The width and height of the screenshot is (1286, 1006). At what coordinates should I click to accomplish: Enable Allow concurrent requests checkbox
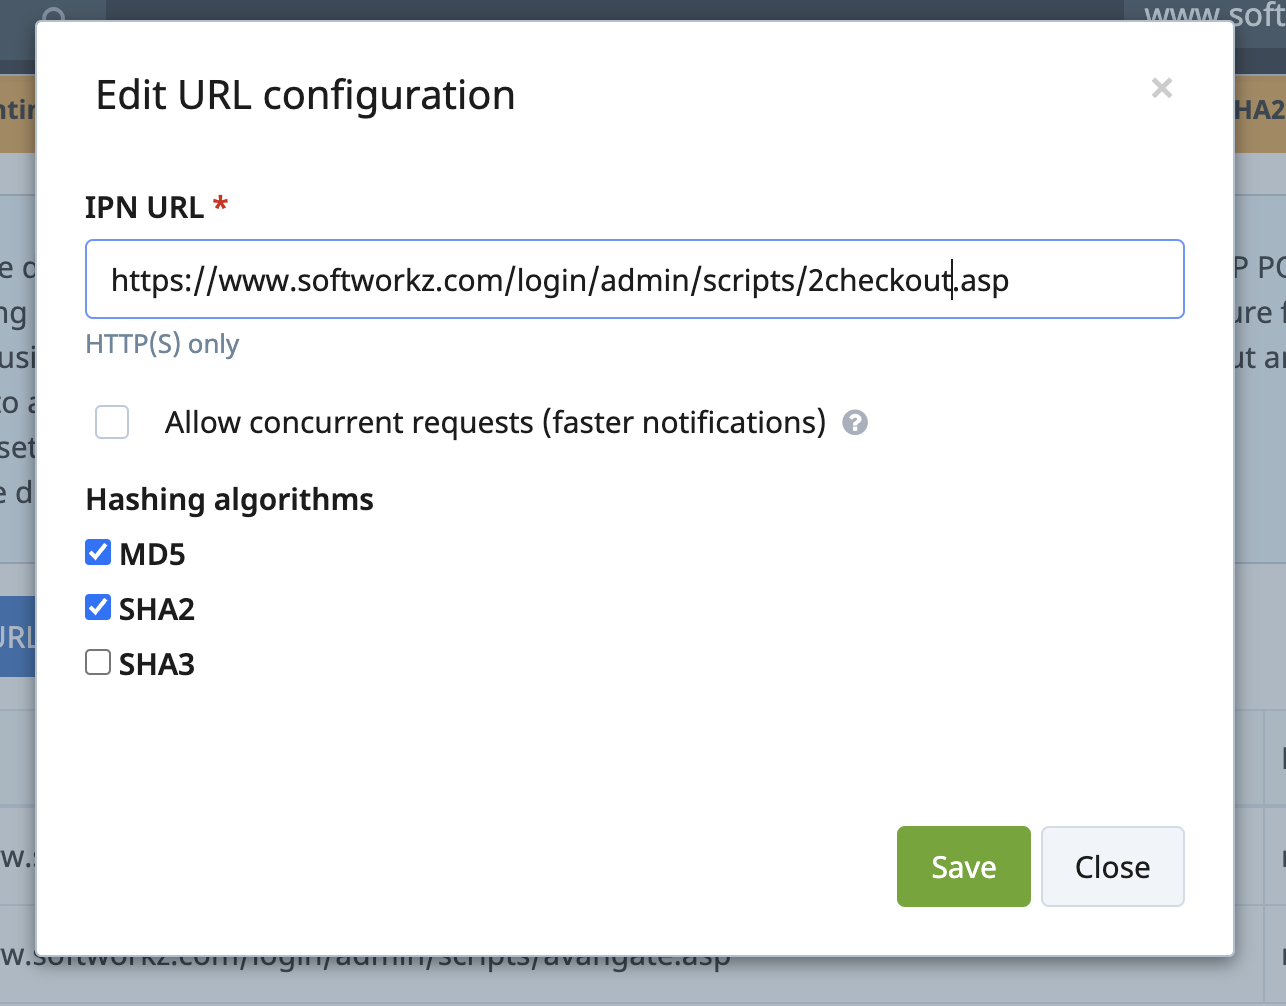tap(112, 422)
